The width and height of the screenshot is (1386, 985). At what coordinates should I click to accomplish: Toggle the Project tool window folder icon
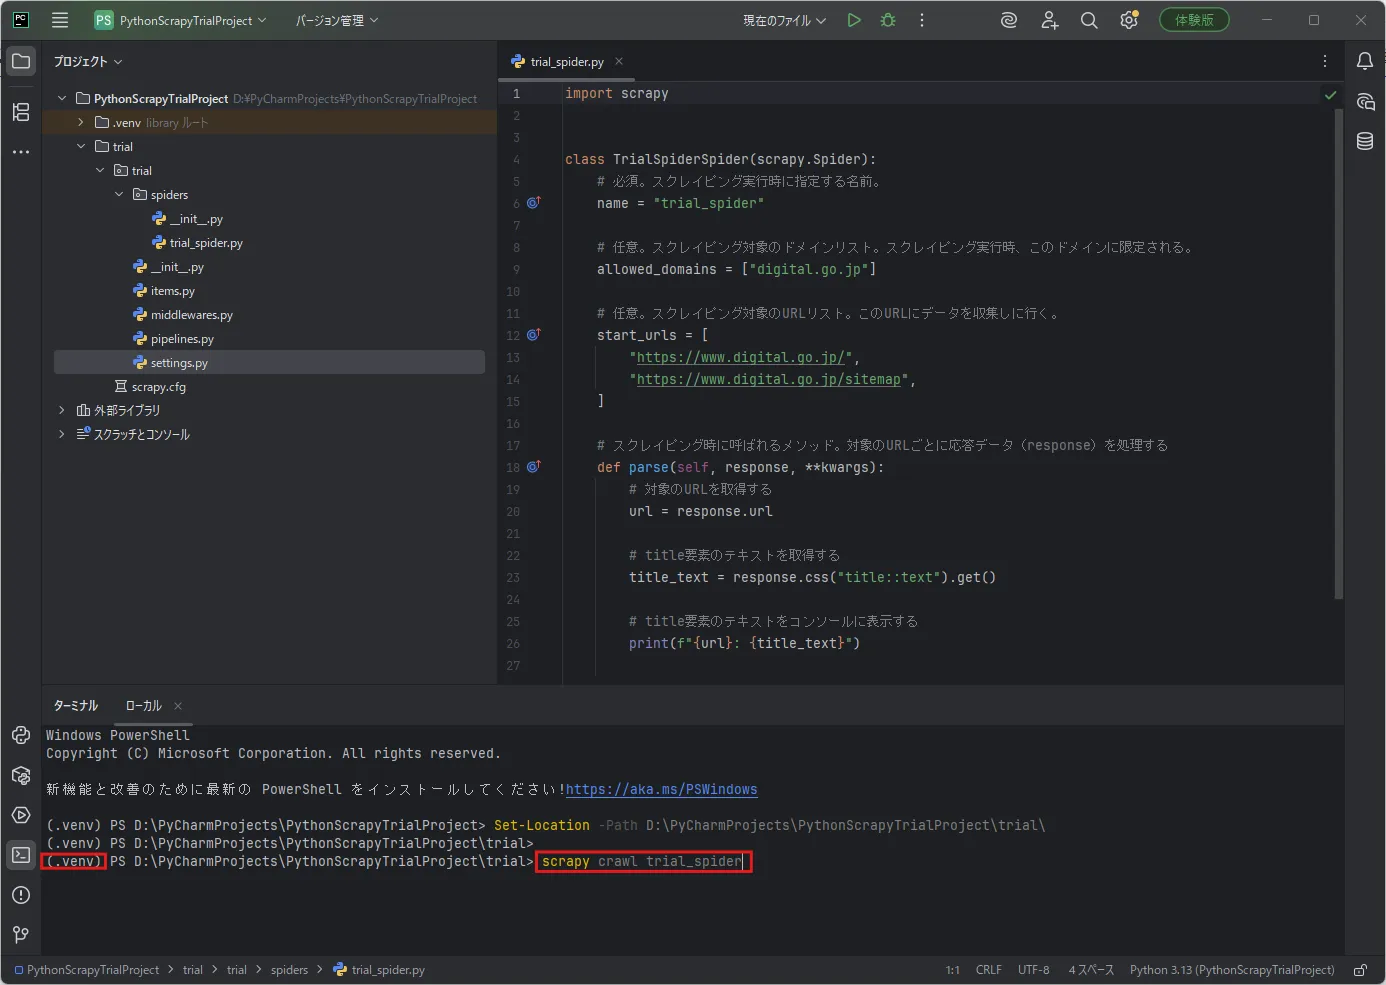point(21,61)
